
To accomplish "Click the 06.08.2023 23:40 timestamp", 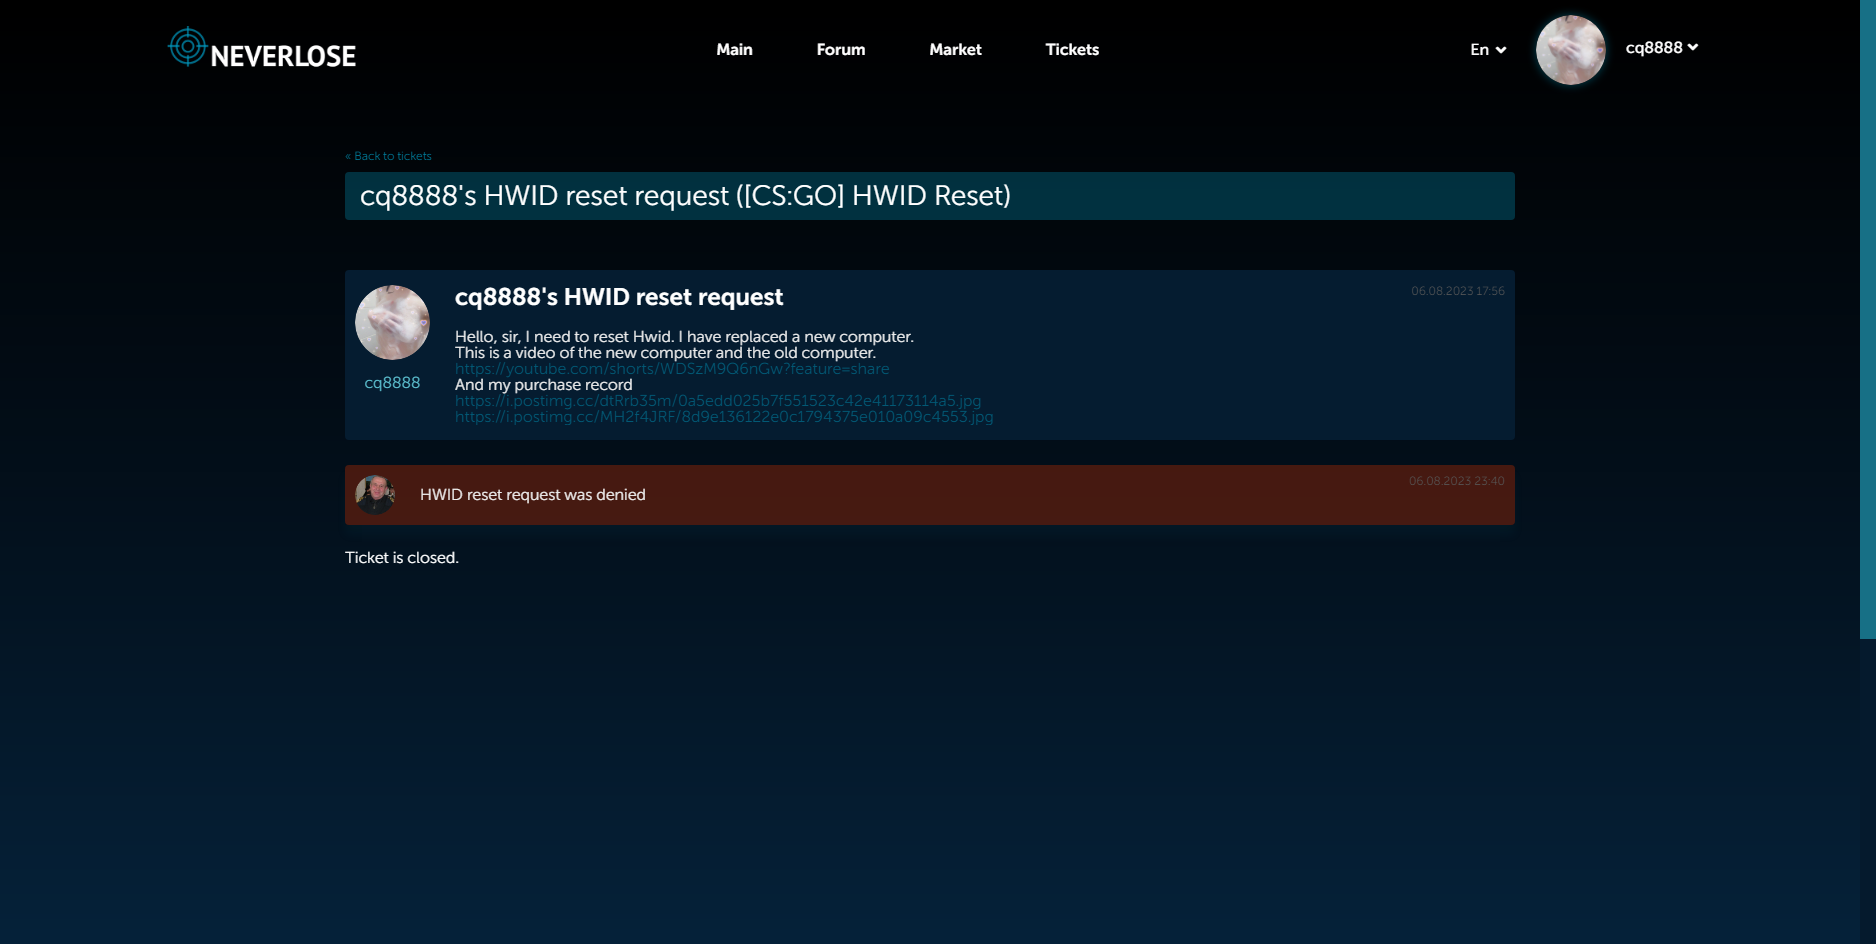I will [1457, 481].
